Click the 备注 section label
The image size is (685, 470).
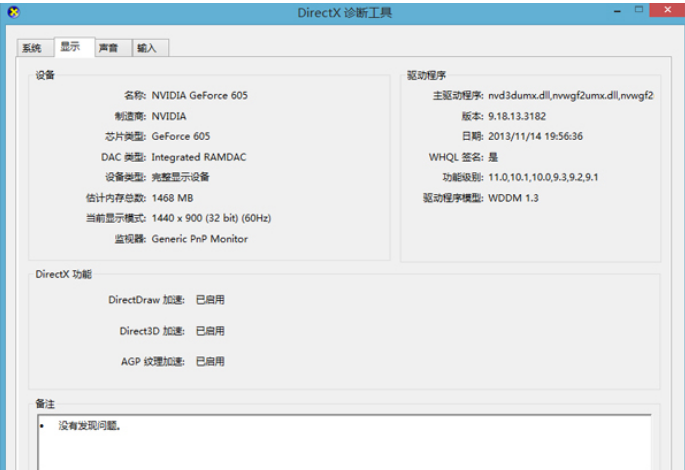click(45, 404)
